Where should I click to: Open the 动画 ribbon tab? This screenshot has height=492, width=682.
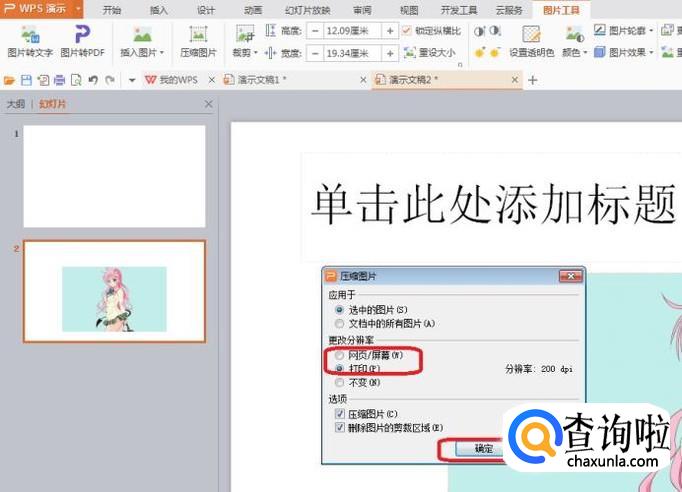pos(253,10)
